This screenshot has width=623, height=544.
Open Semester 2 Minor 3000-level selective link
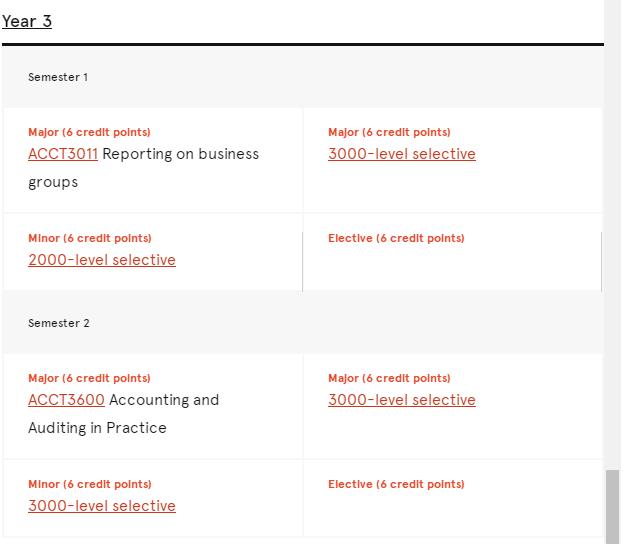coord(102,506)
